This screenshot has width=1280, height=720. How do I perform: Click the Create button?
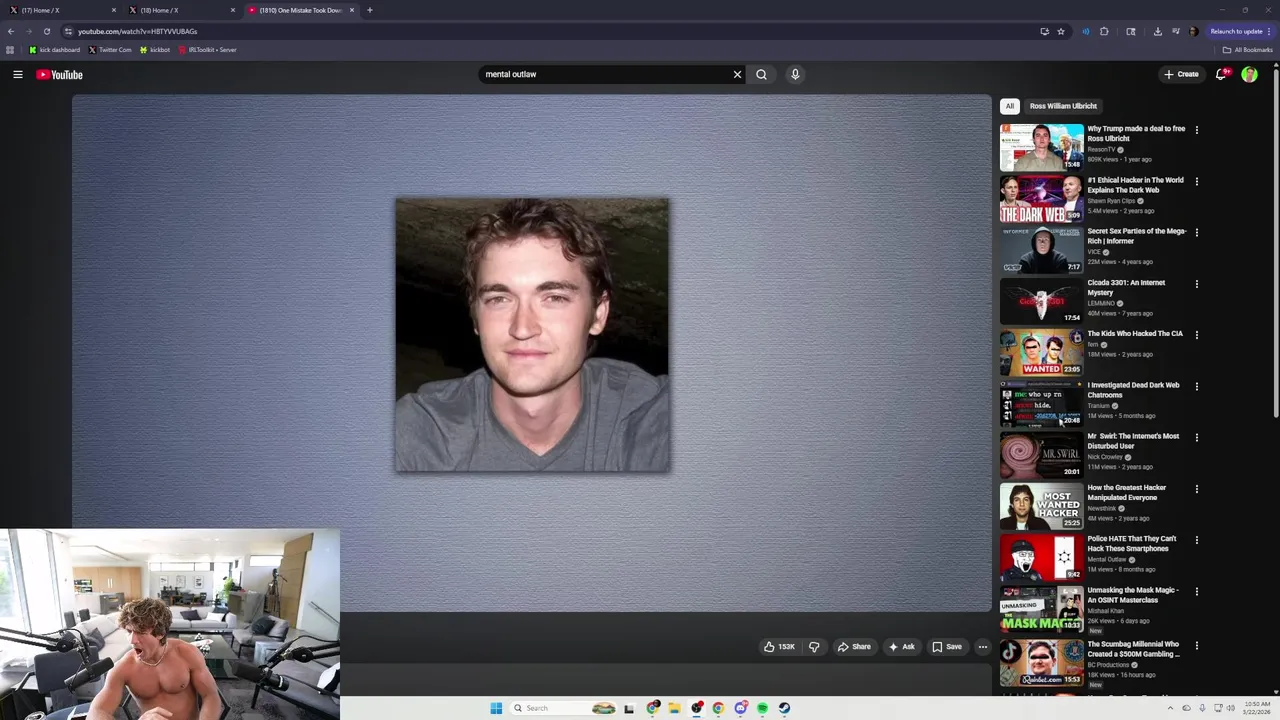[x=1181, y=74]
